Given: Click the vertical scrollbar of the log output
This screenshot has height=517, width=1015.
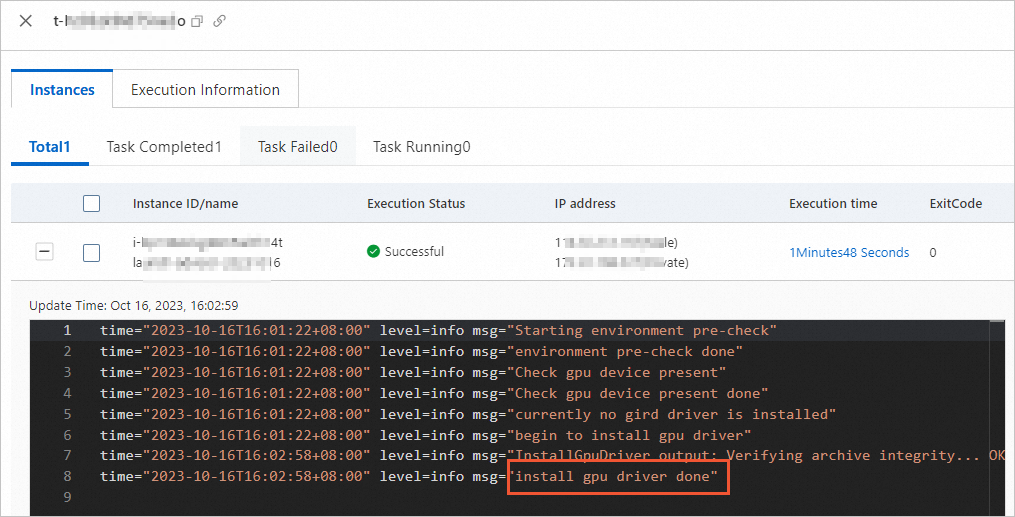Looking at the screenshot, I should click(x=996, y=417).
